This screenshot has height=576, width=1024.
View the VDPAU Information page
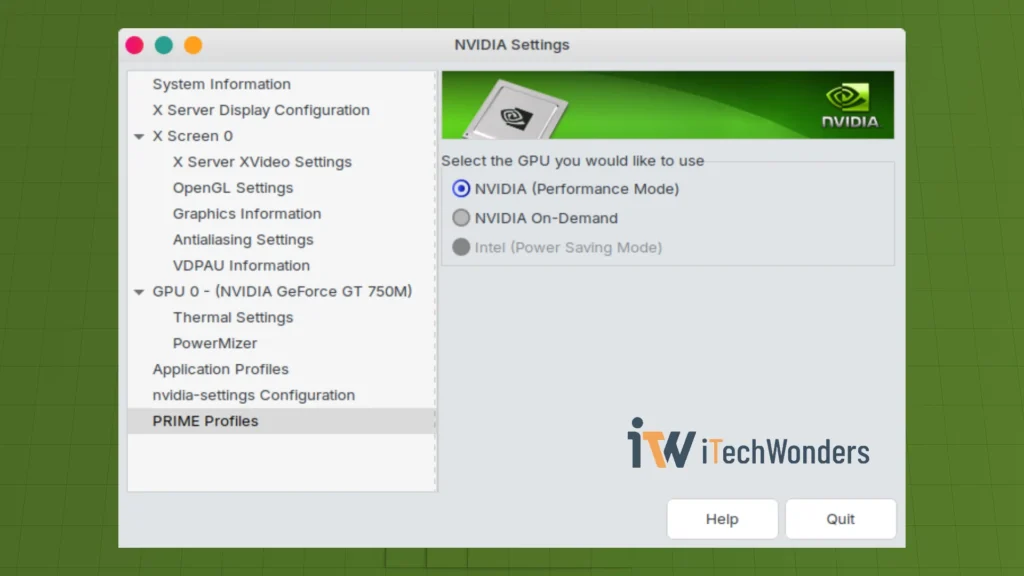[241, 265]
